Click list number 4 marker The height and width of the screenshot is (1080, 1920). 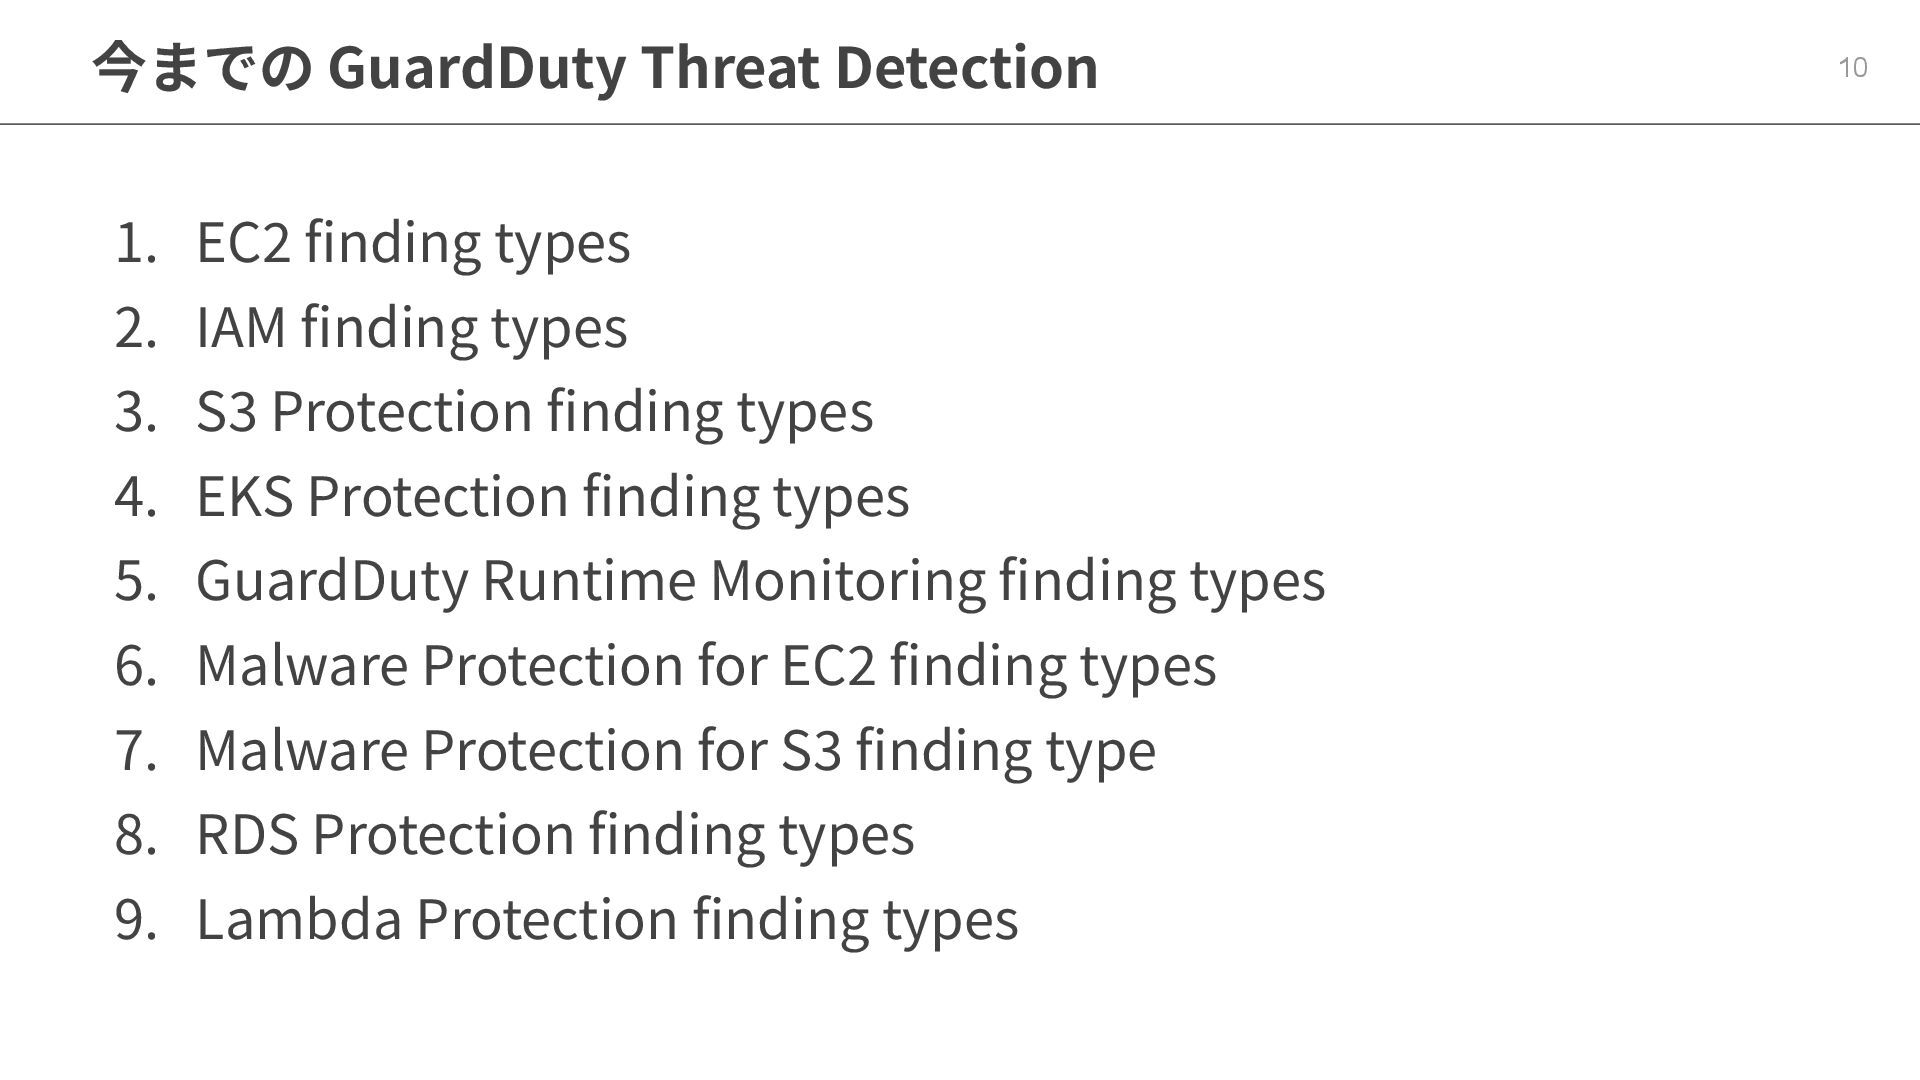pyautogui.click(x=136, y=497)
